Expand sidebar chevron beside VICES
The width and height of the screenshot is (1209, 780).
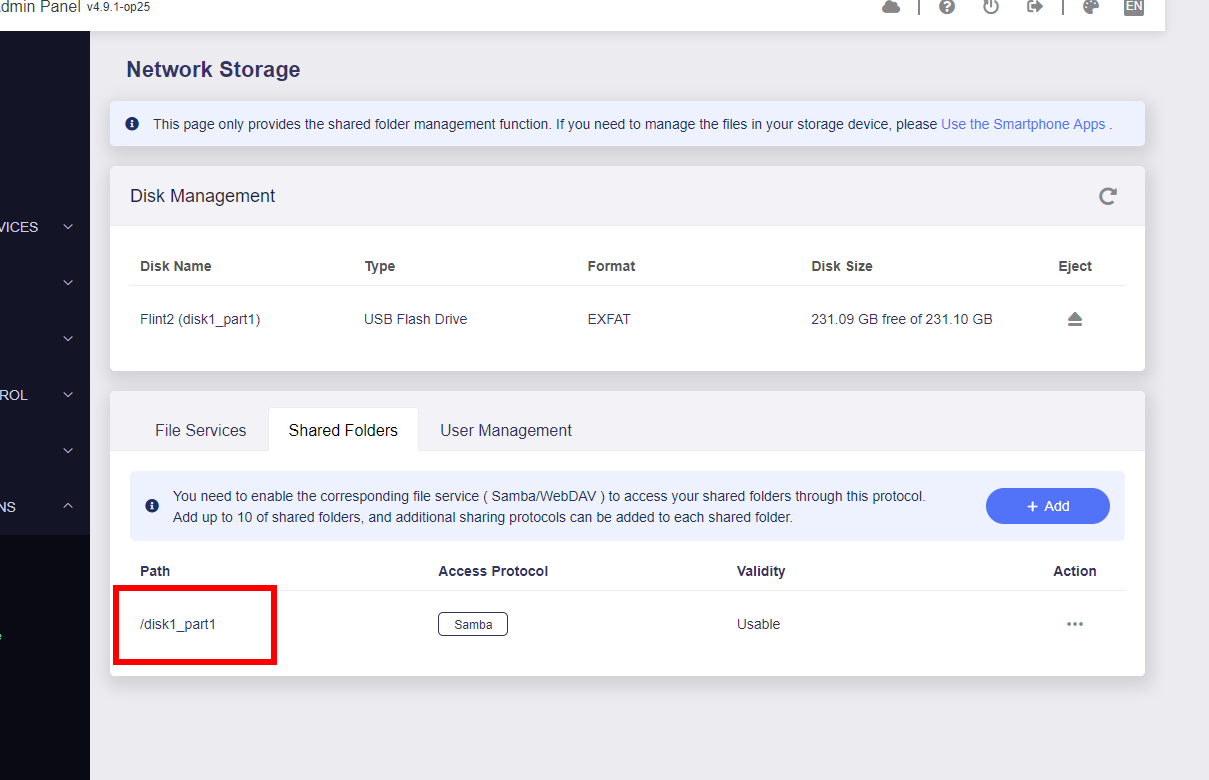(x=68, y=227)
